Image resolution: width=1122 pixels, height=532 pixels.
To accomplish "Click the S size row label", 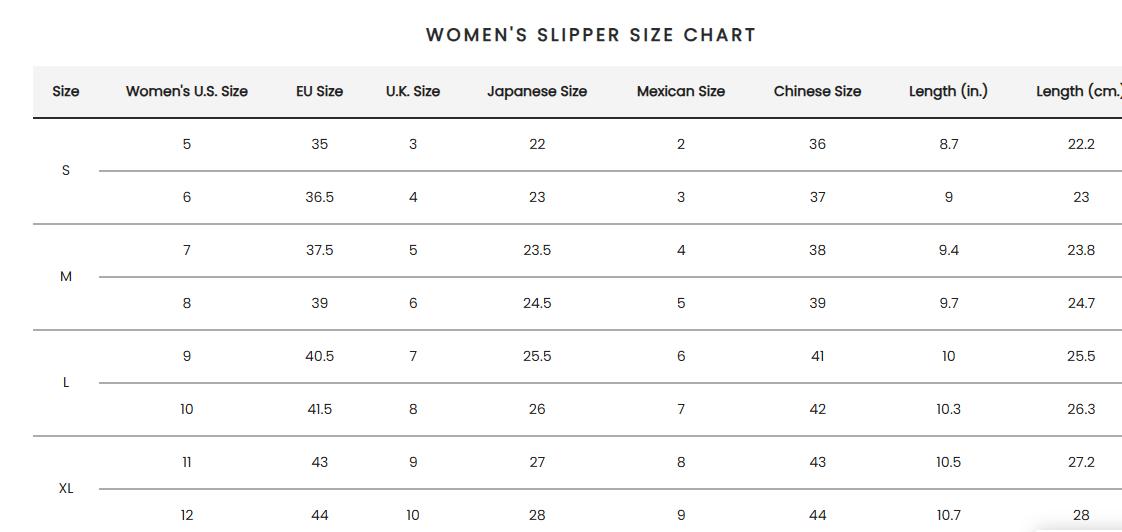I will [66, 170].
